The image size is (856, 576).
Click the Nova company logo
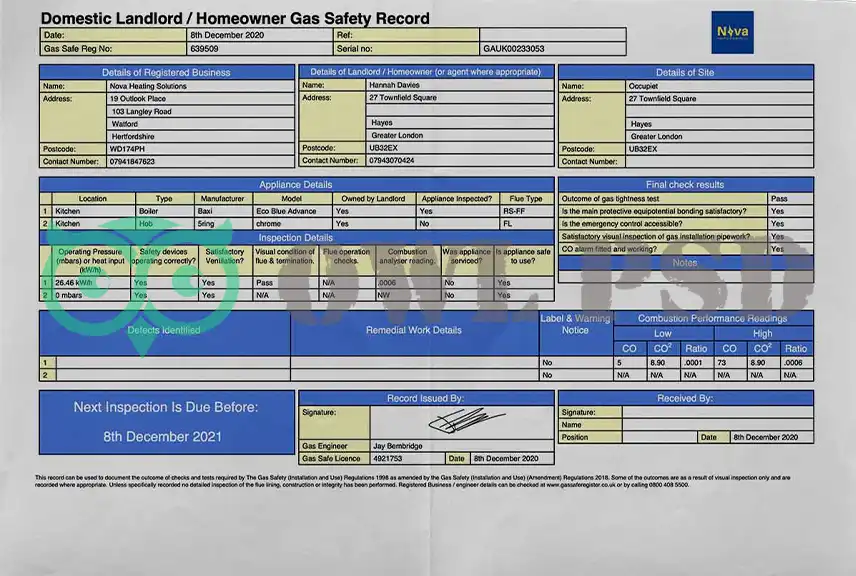pyautogui.click(x=732, y=32)
